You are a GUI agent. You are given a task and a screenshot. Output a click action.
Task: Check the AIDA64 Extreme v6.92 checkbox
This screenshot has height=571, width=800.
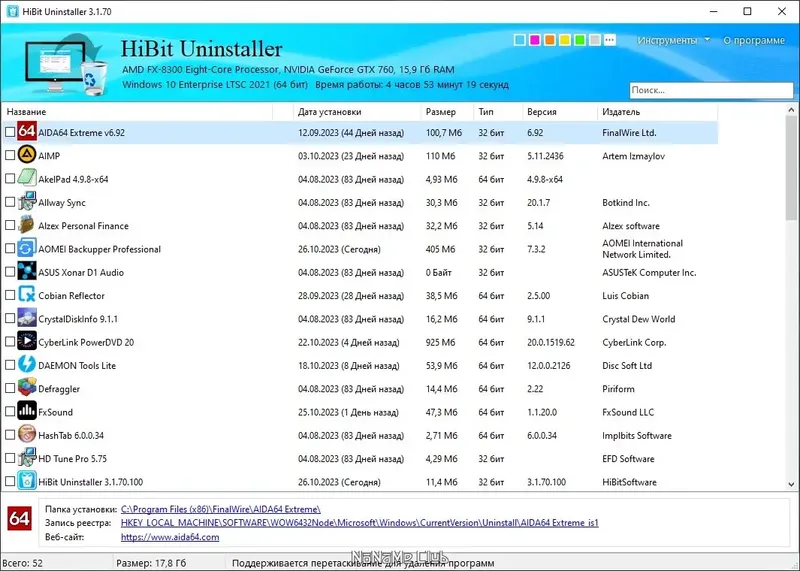click(10, 132)
